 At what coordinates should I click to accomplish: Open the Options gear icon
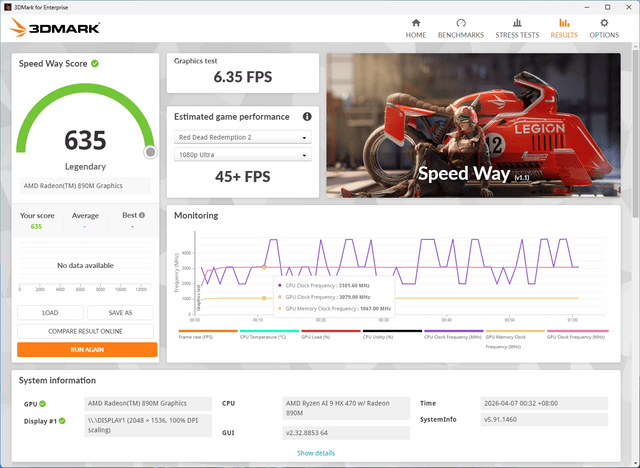[x=604, y=23]
